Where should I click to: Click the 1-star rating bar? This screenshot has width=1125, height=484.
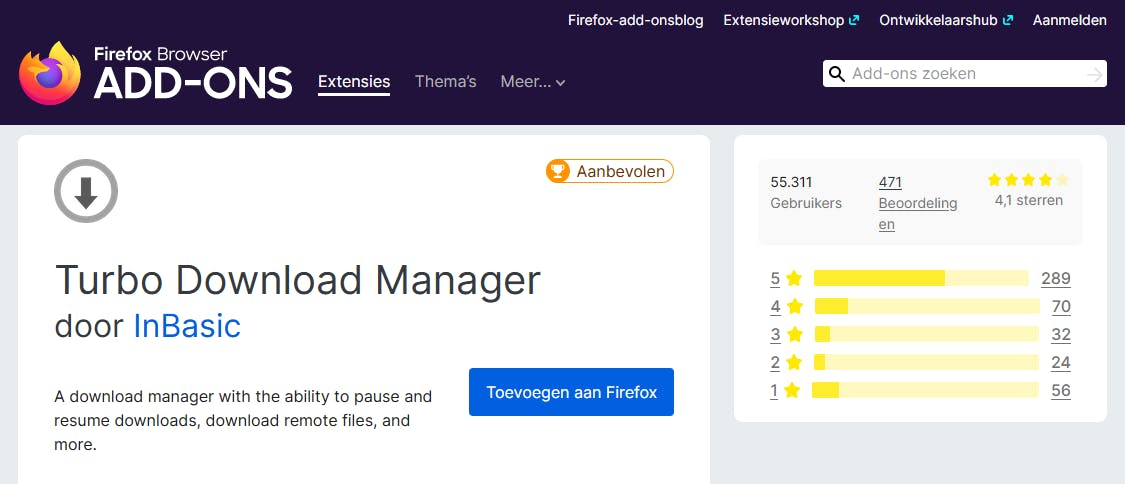(x=926, y=390)
